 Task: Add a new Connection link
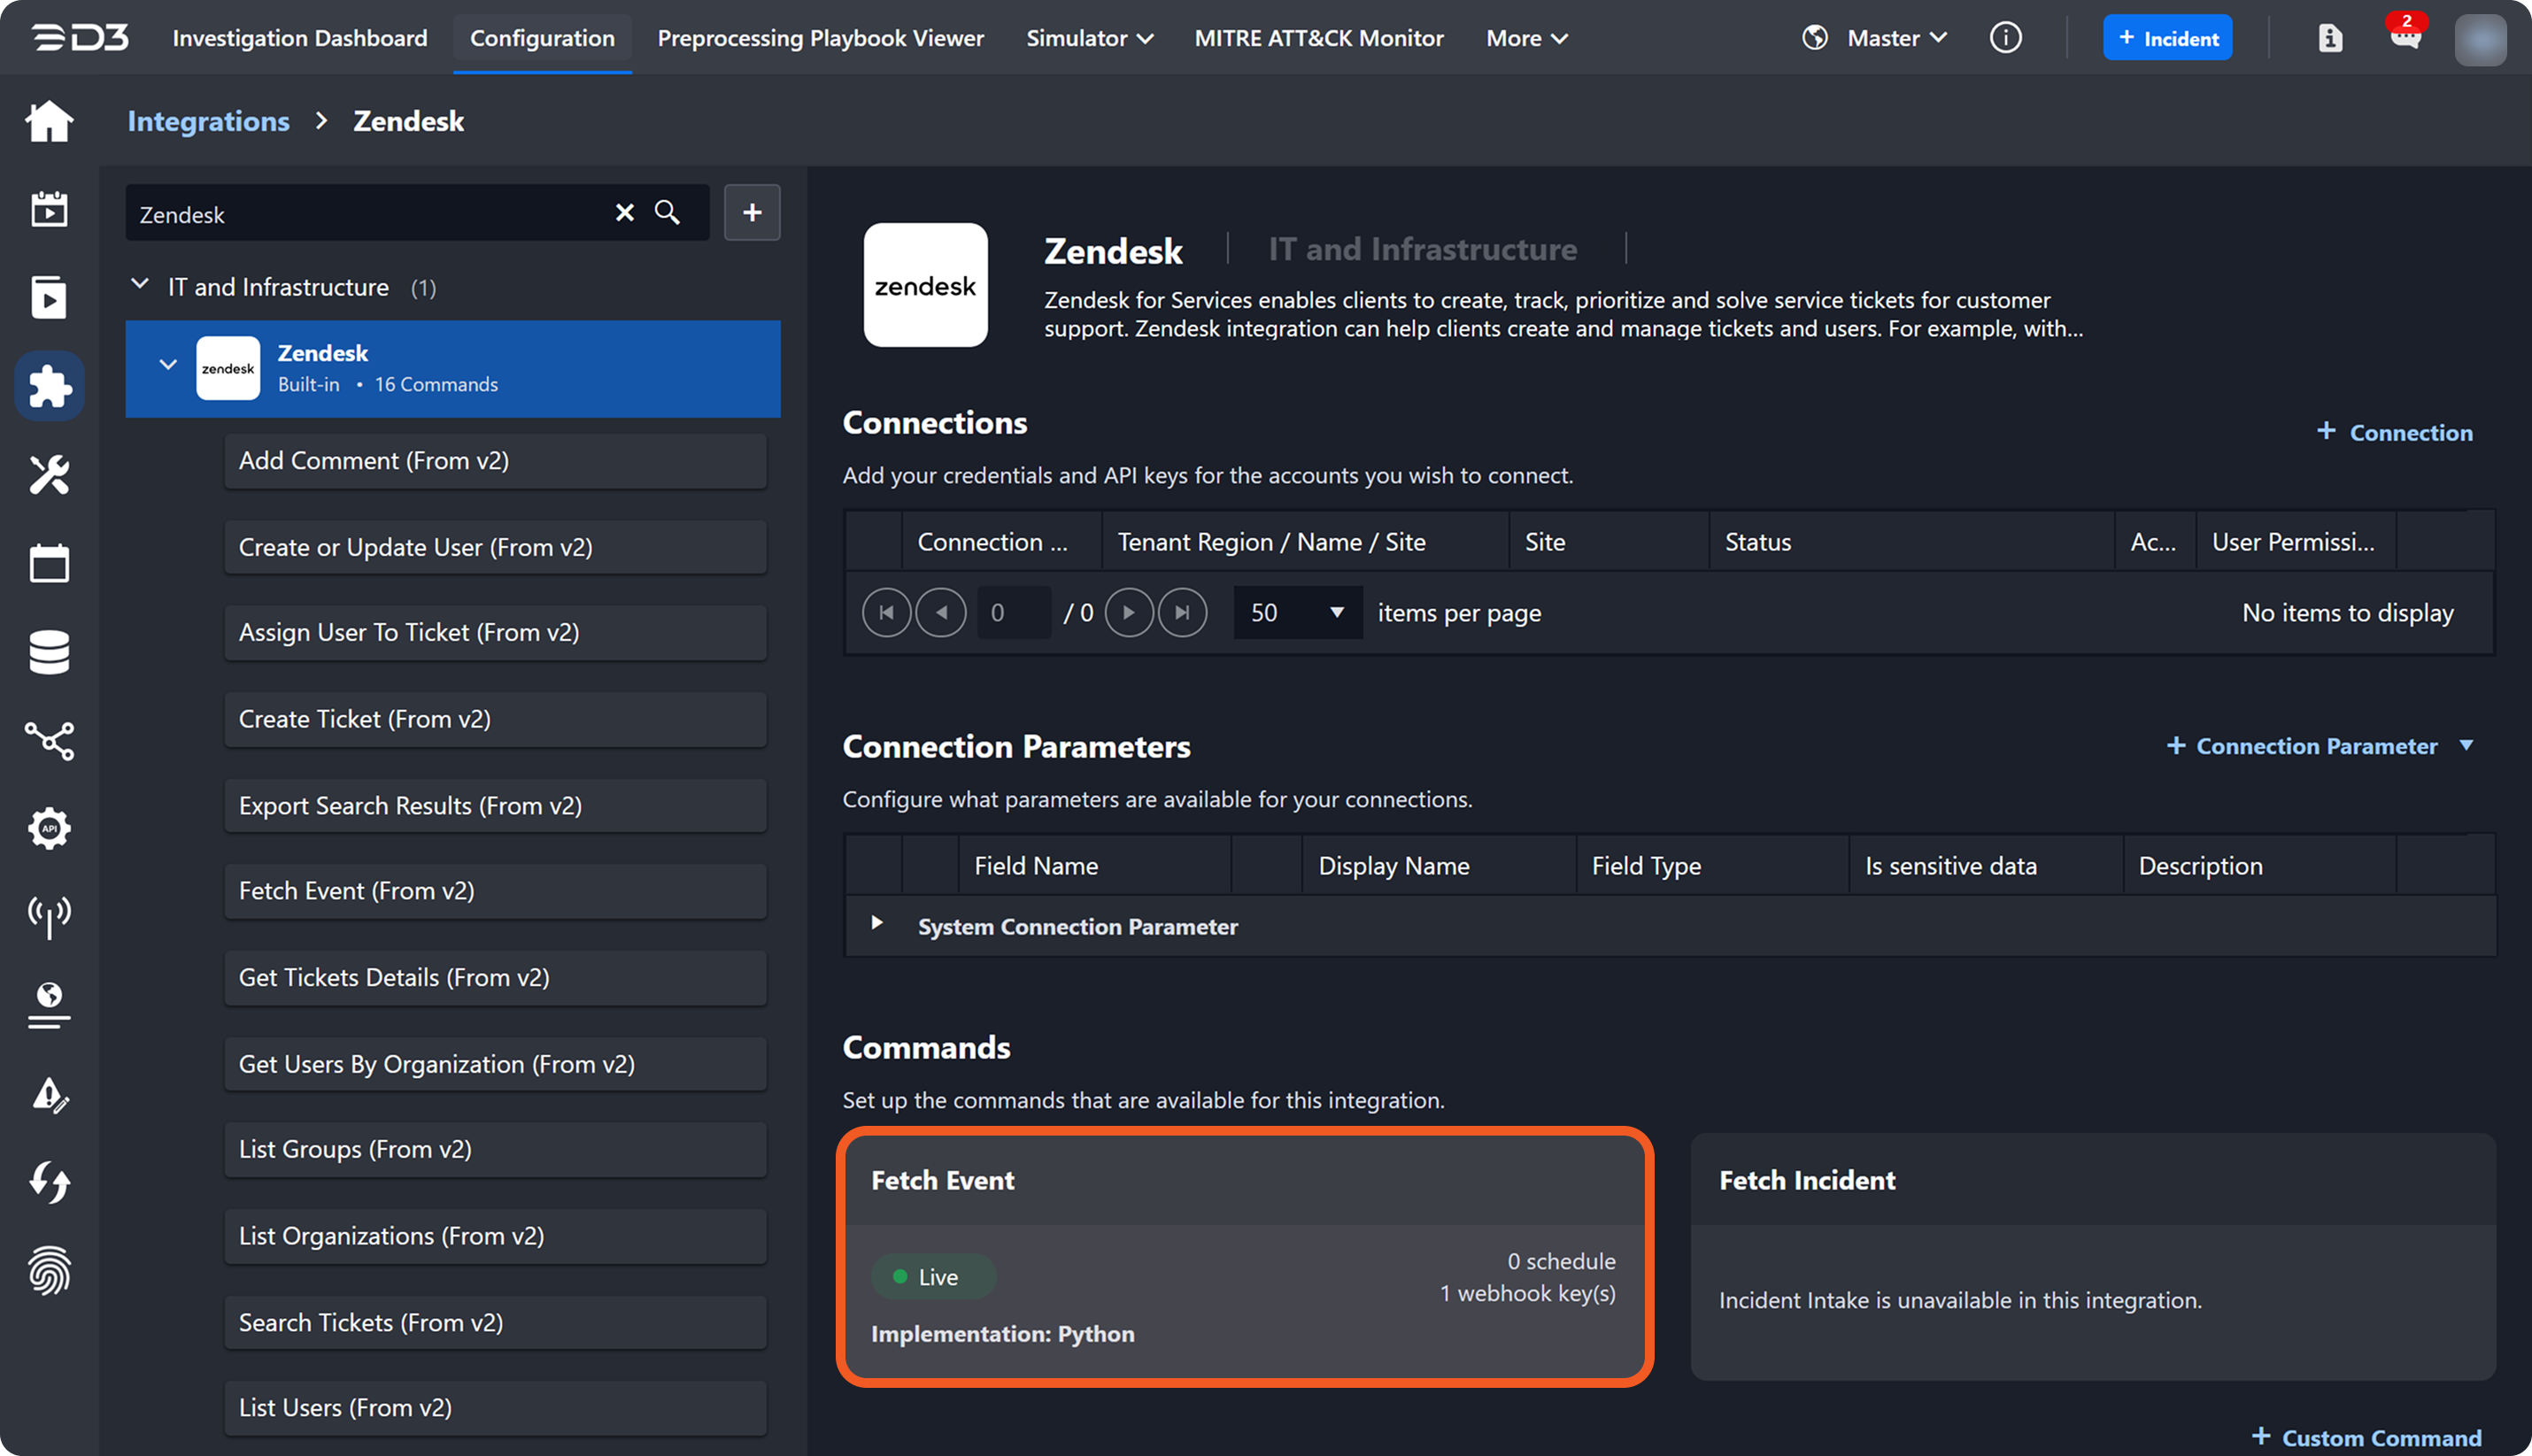pyautogui.click(x=2395, y=432)
